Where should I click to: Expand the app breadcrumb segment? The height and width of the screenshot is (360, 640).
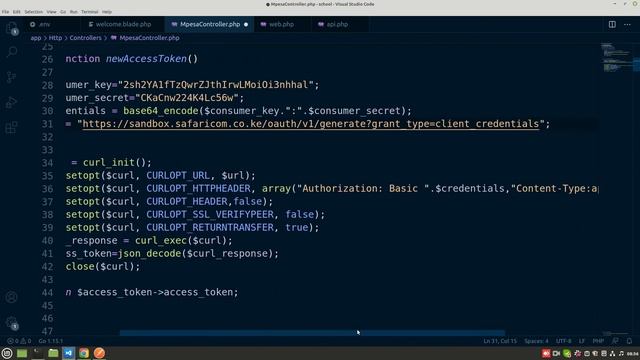coord(36,38)
